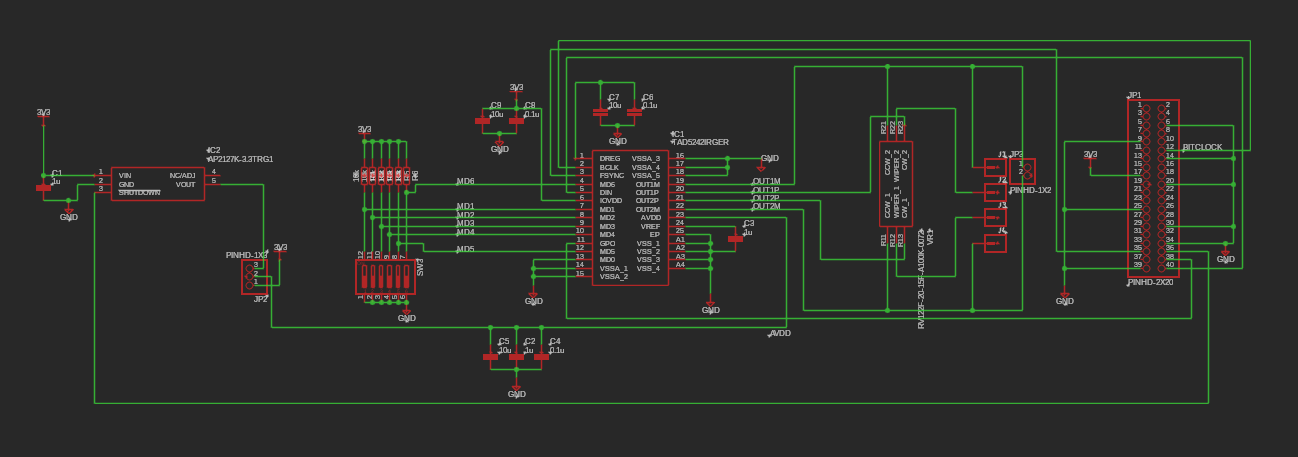Click capacitor C7 labeled 10u
Screen dimensions: 1298x457
(x=600, y=112)
